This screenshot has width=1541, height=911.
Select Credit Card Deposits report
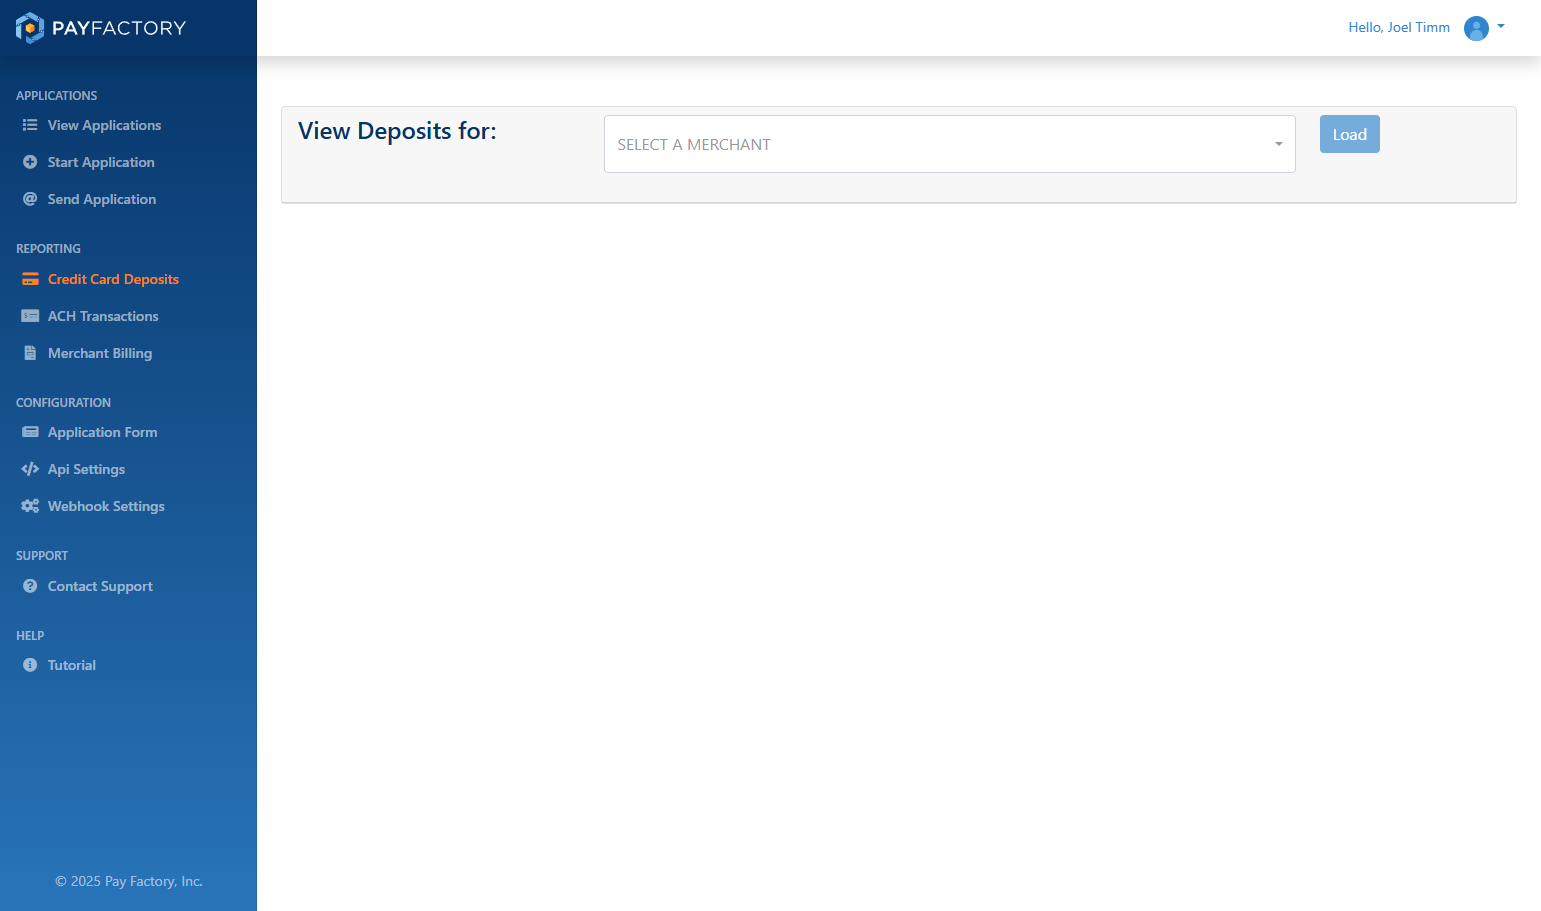113,279
